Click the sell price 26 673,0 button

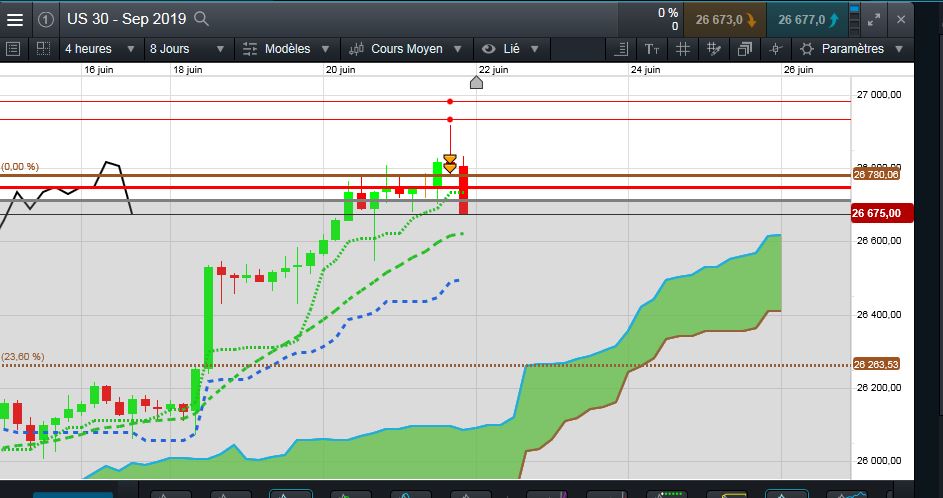[725, 20]
